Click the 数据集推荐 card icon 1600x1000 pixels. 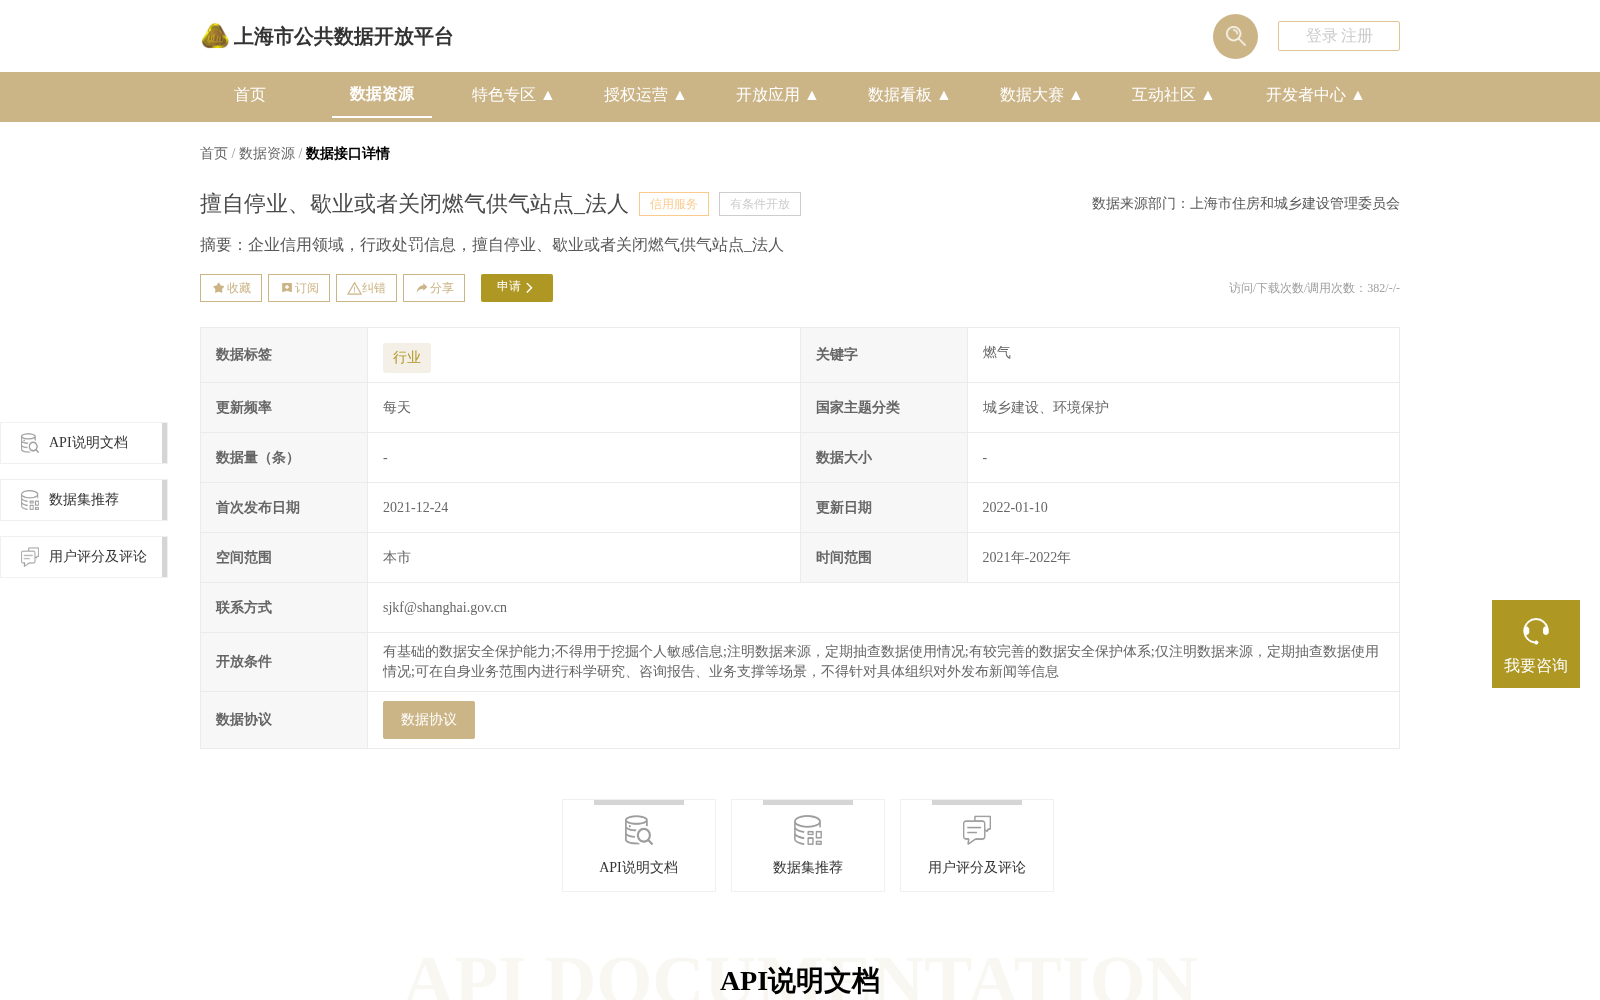[x=808, y=830]
